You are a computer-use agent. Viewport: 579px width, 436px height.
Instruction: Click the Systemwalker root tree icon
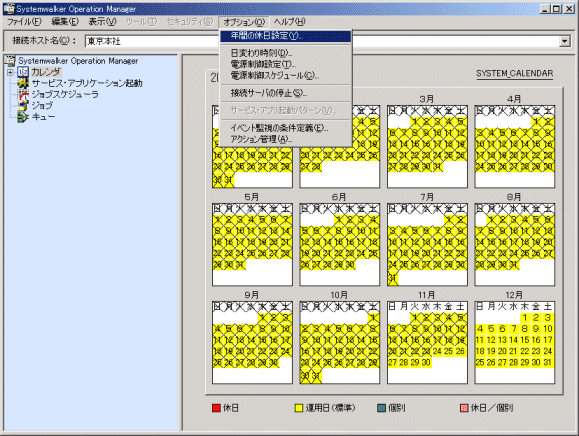tap(10, 61)
